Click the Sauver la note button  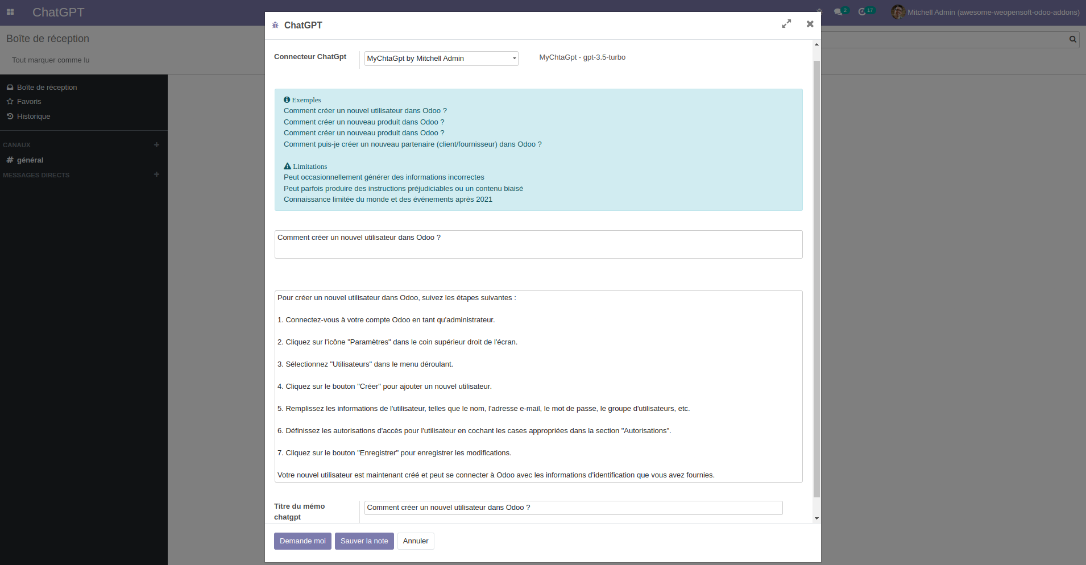[x=364, y=541]
